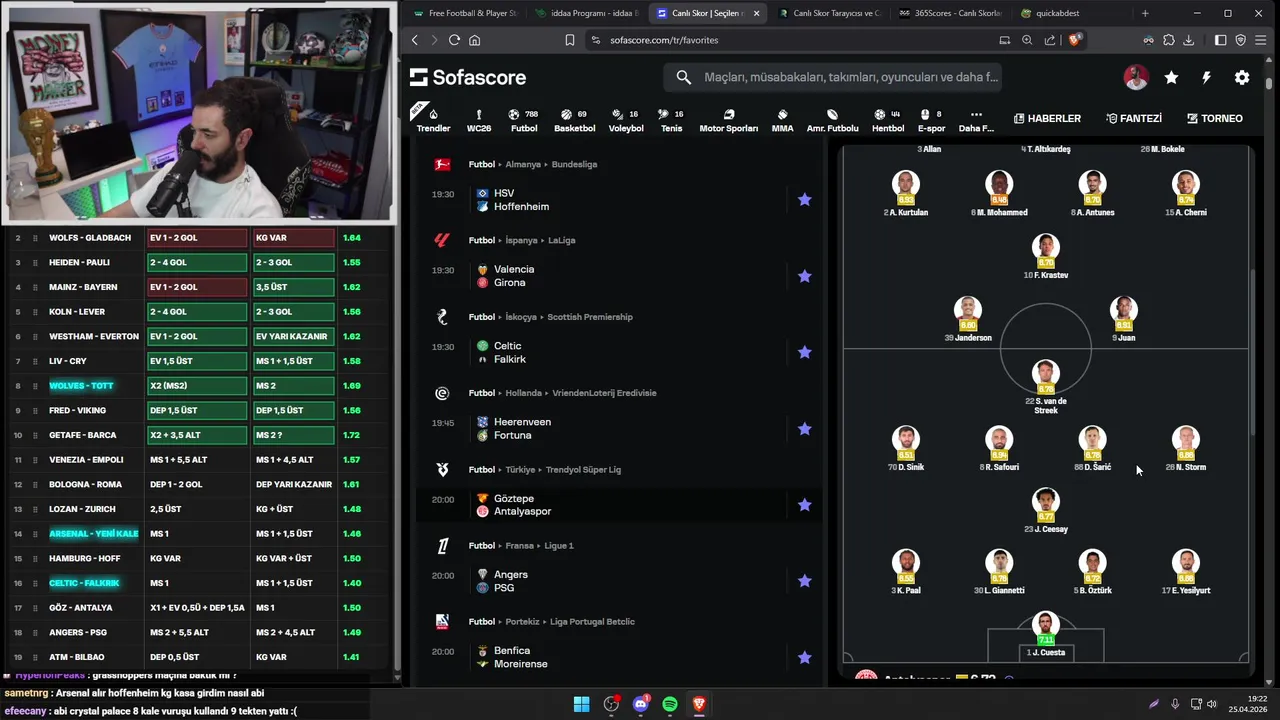
Task: Open the WC26 category
Action: [479, 120]
